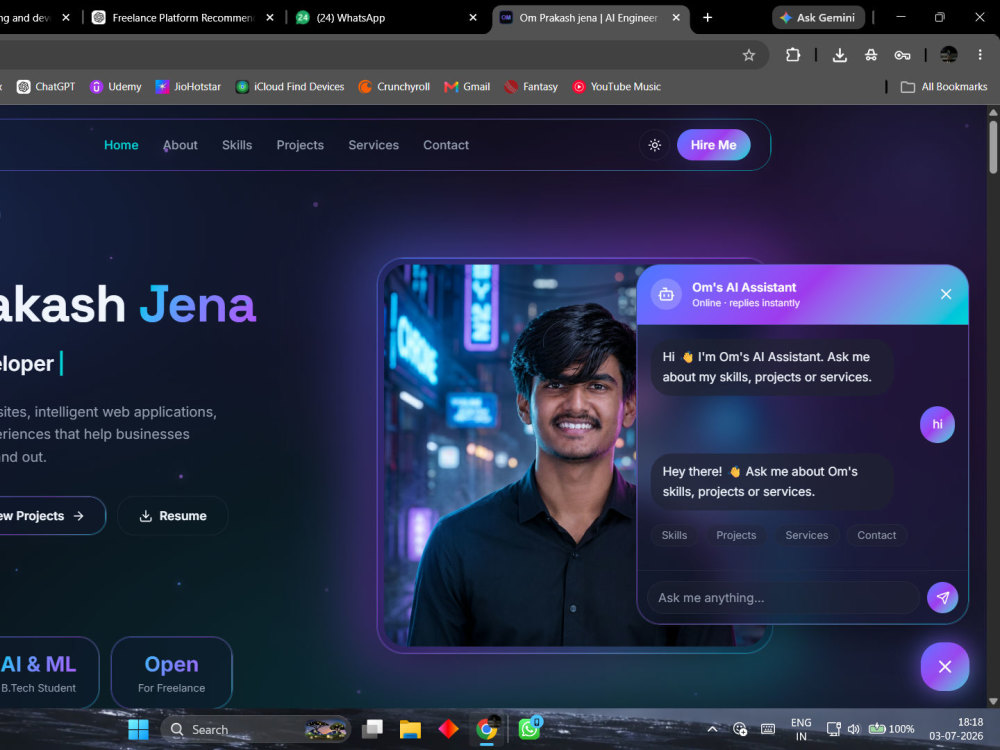Image resolution: width=1000 pixels, height=750 pixels.
Task: Open the Fantasy bookmark
Action: [x=531, y=87]
